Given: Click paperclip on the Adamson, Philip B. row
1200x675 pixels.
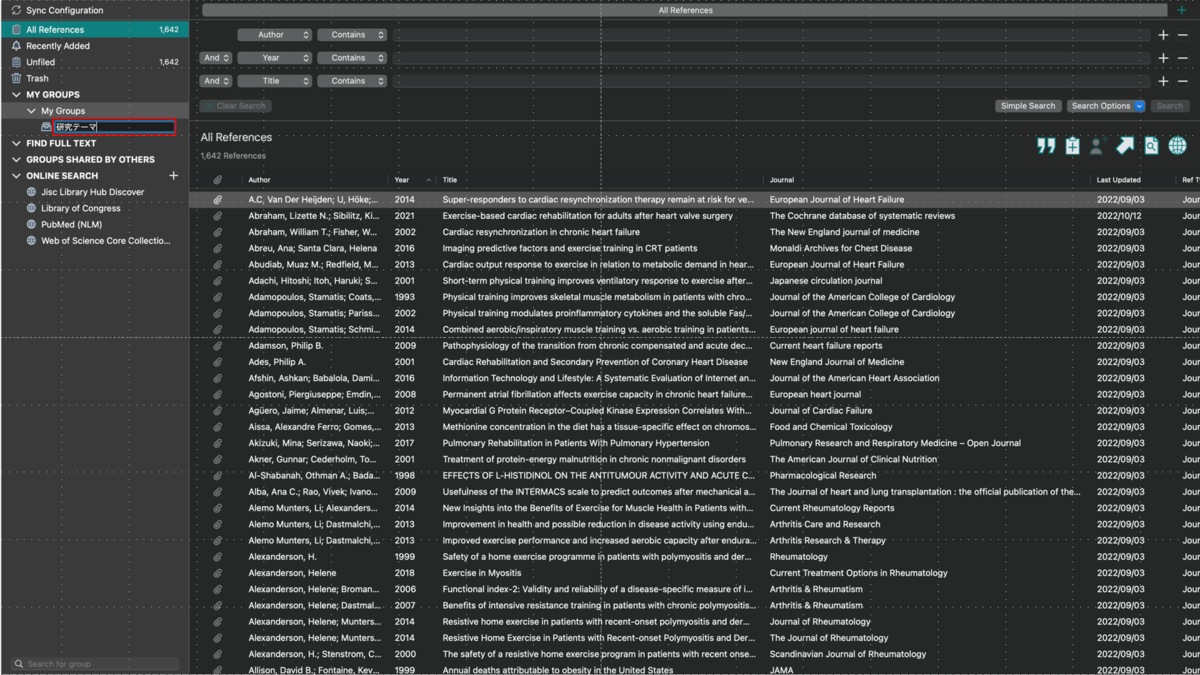Looking at the screenshot, I should click(217, 346).
